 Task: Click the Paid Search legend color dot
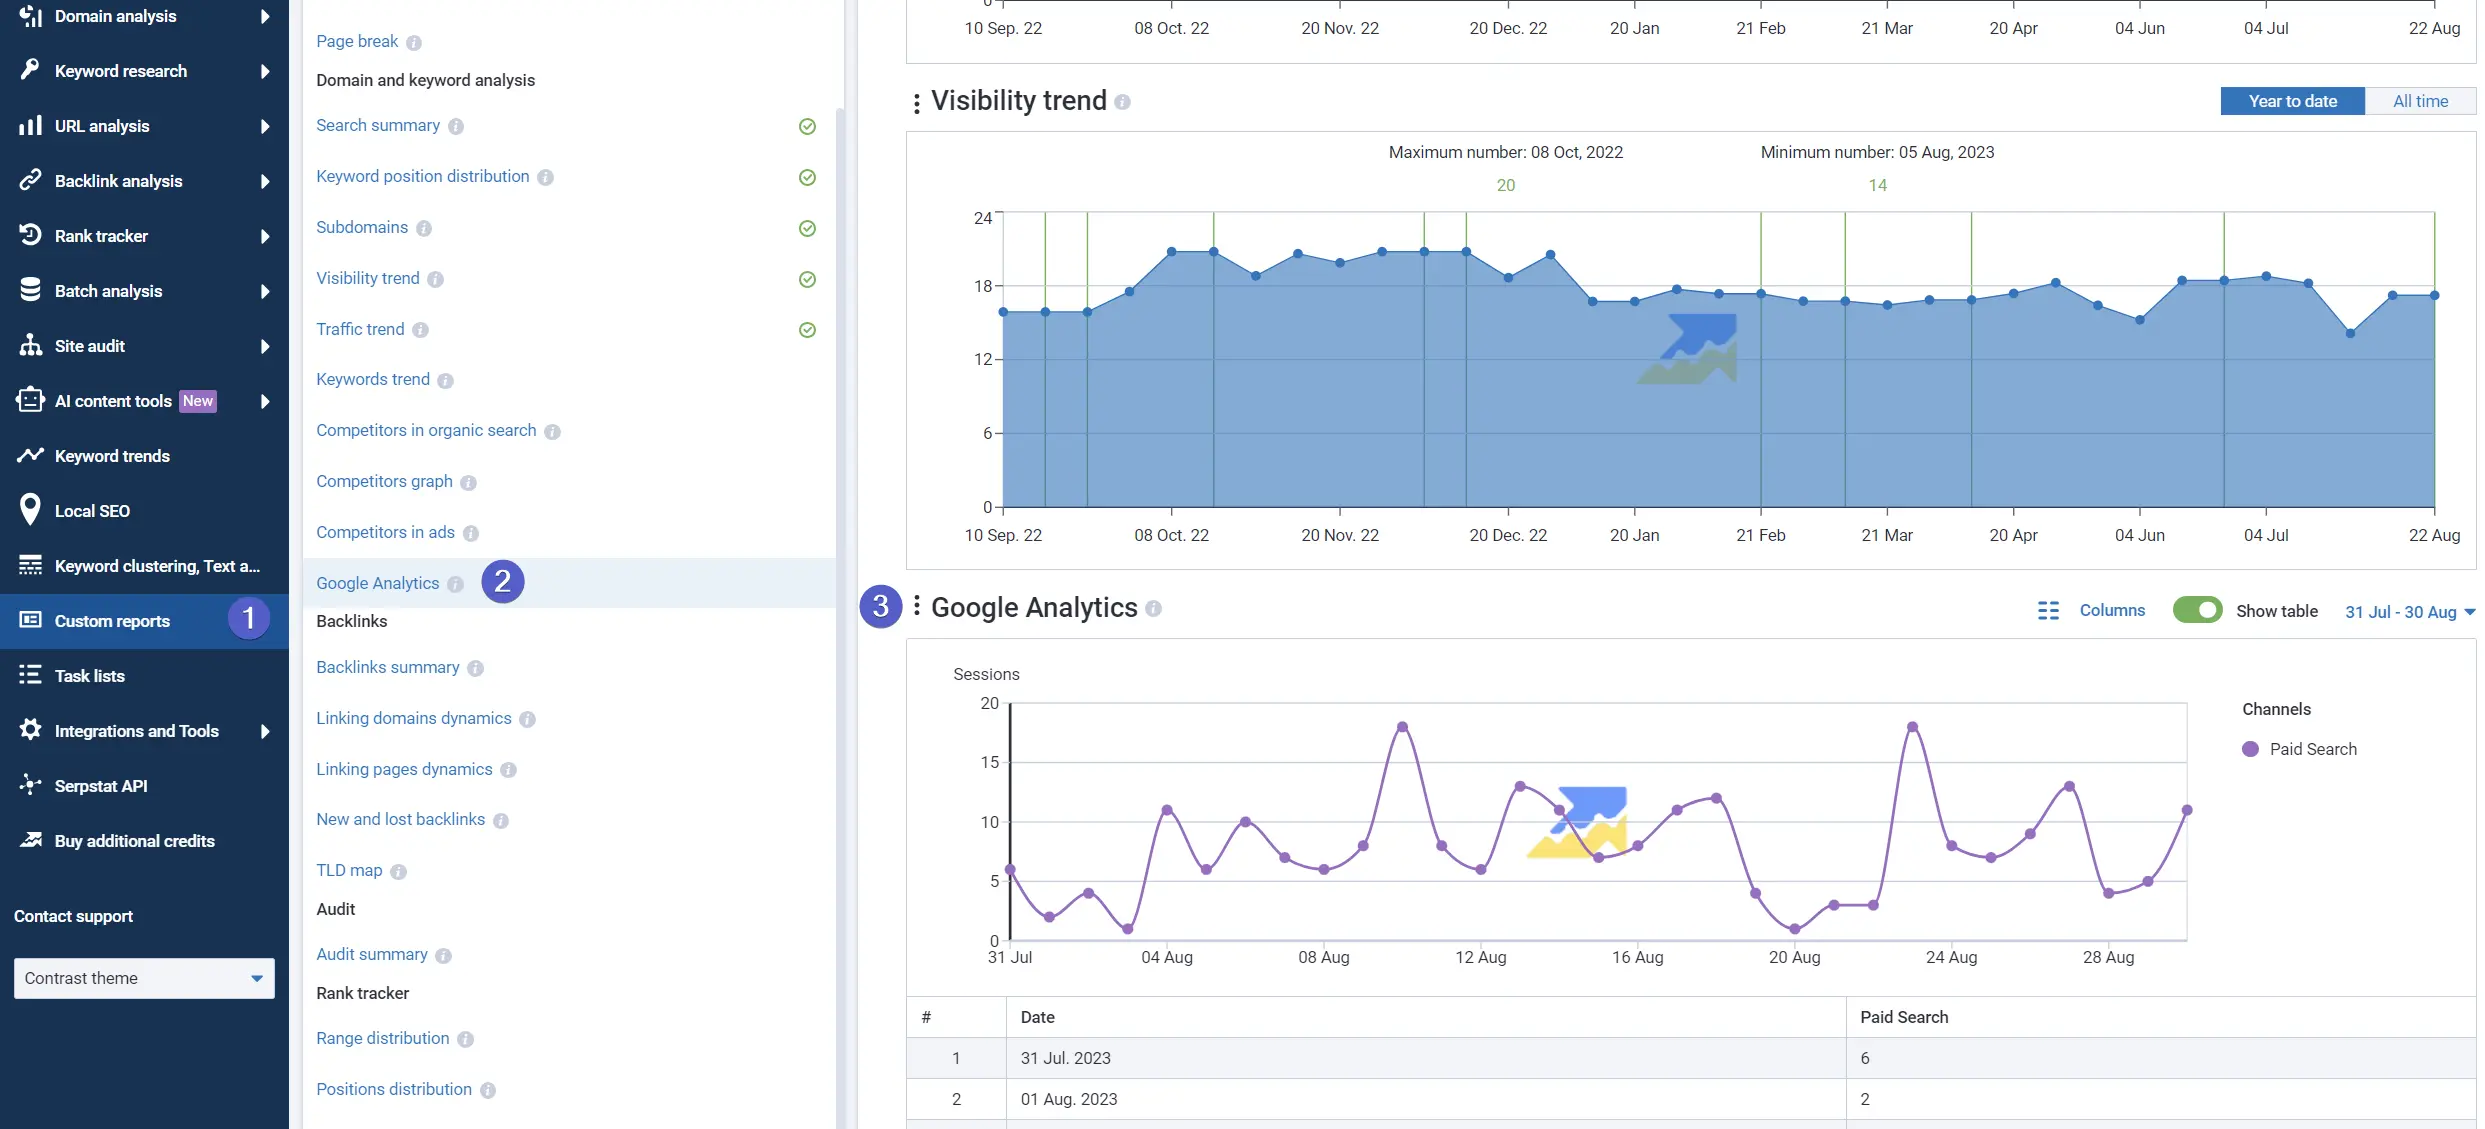[2251, 749]
